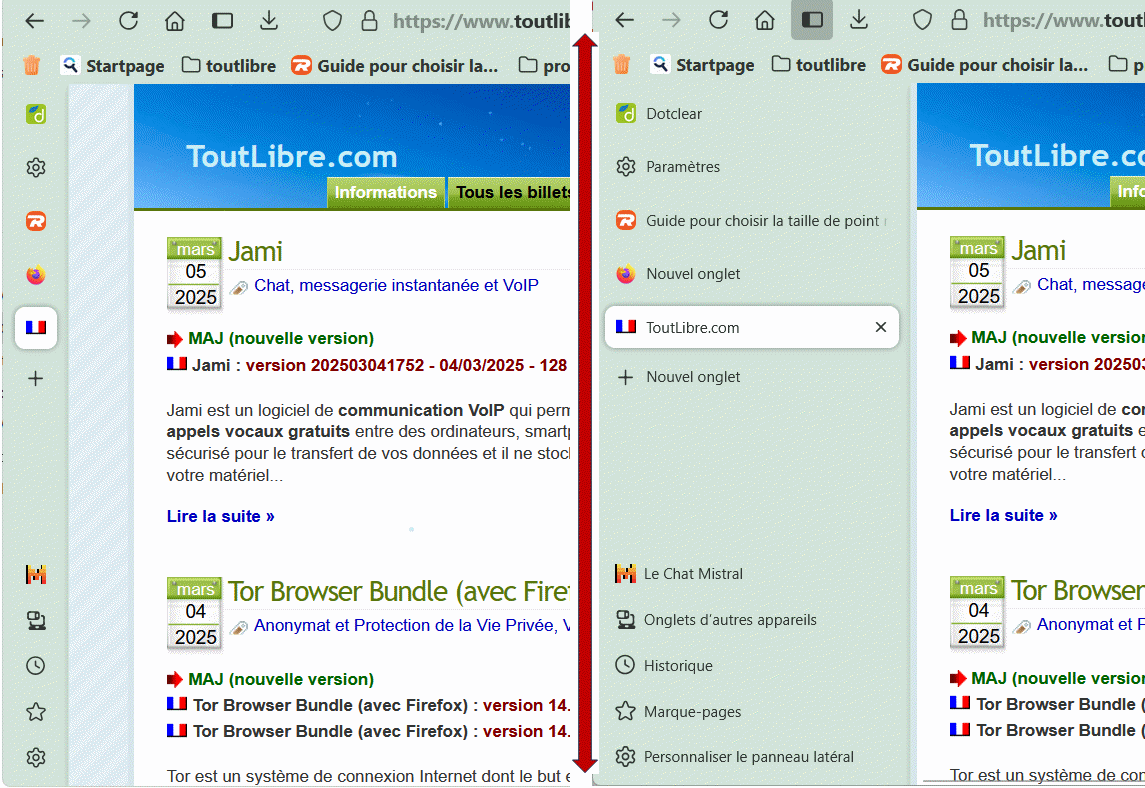The height and width of the screenshot is (788, 1145).
Task: Open Marque-pages in the expanded sidebar
Action: pos(678,711)
